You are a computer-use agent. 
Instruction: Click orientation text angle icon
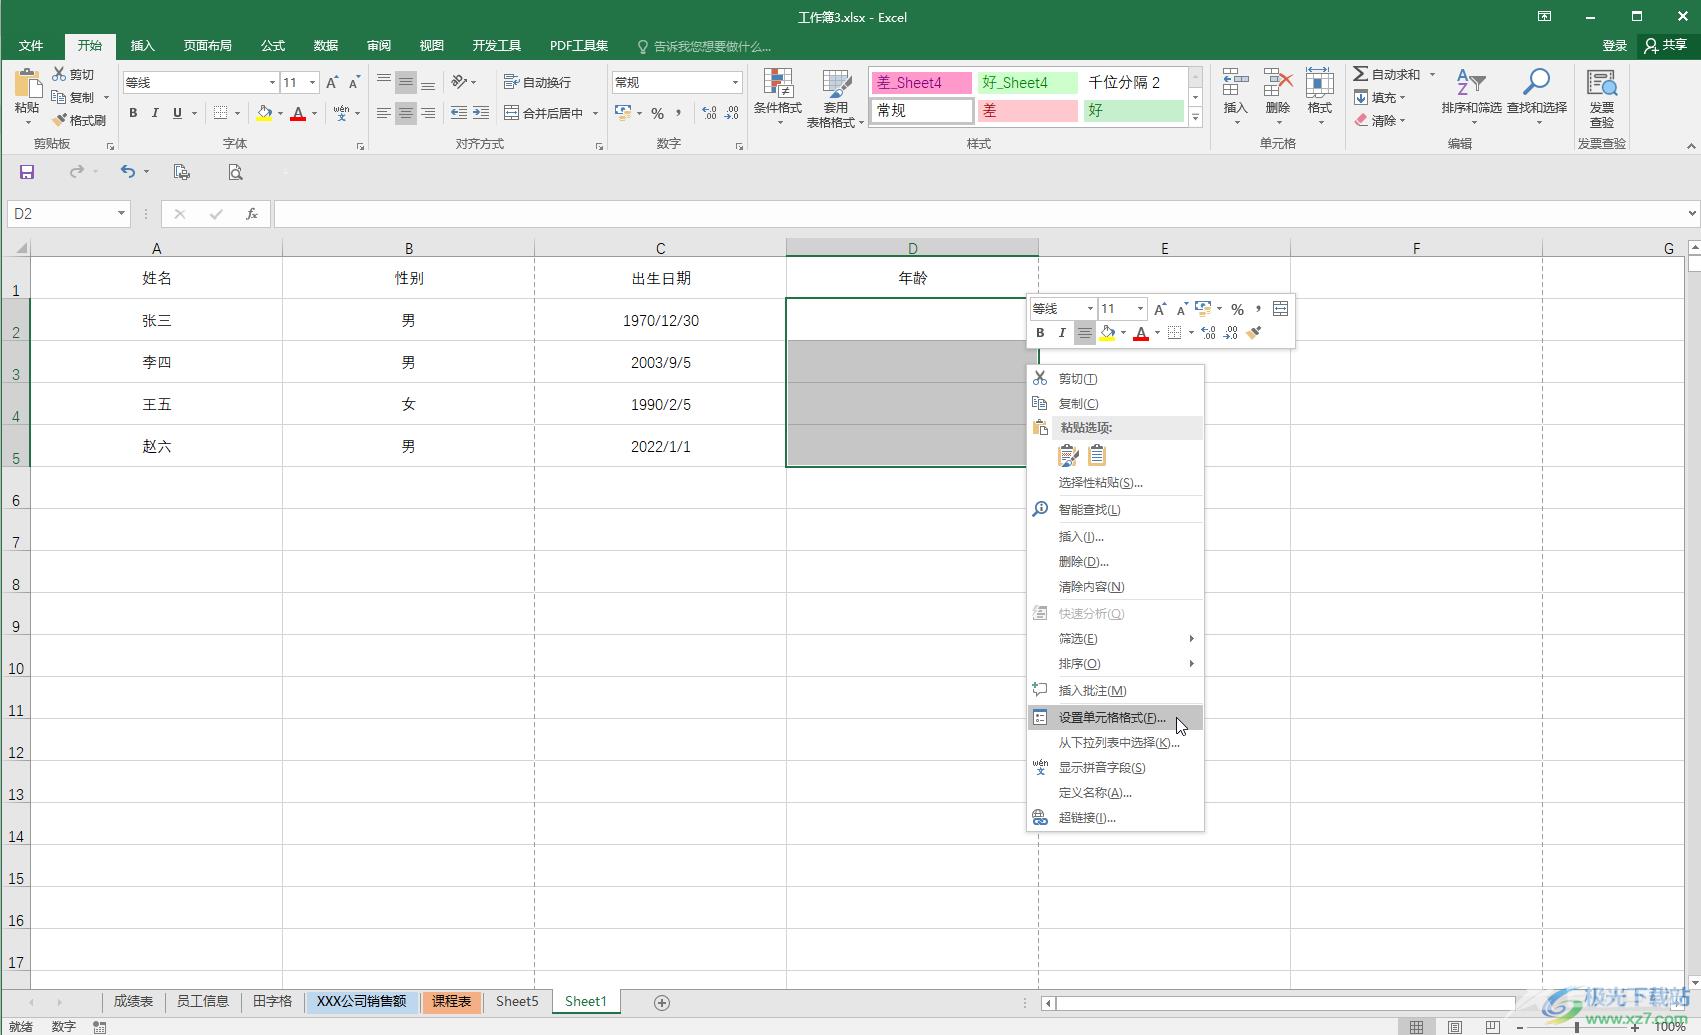tap(460, 82)
